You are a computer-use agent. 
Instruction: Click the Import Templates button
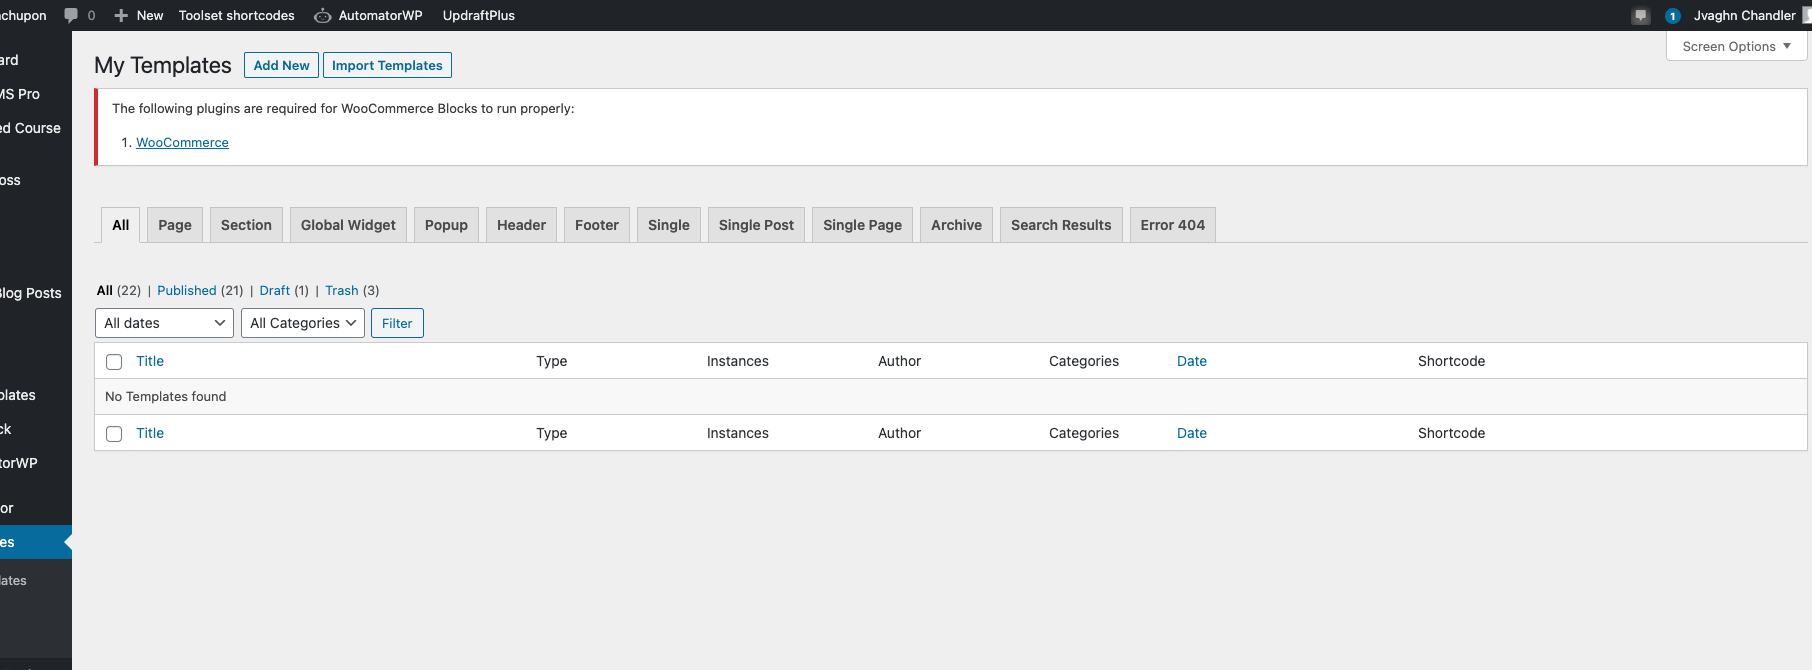[x=387, y=65]
